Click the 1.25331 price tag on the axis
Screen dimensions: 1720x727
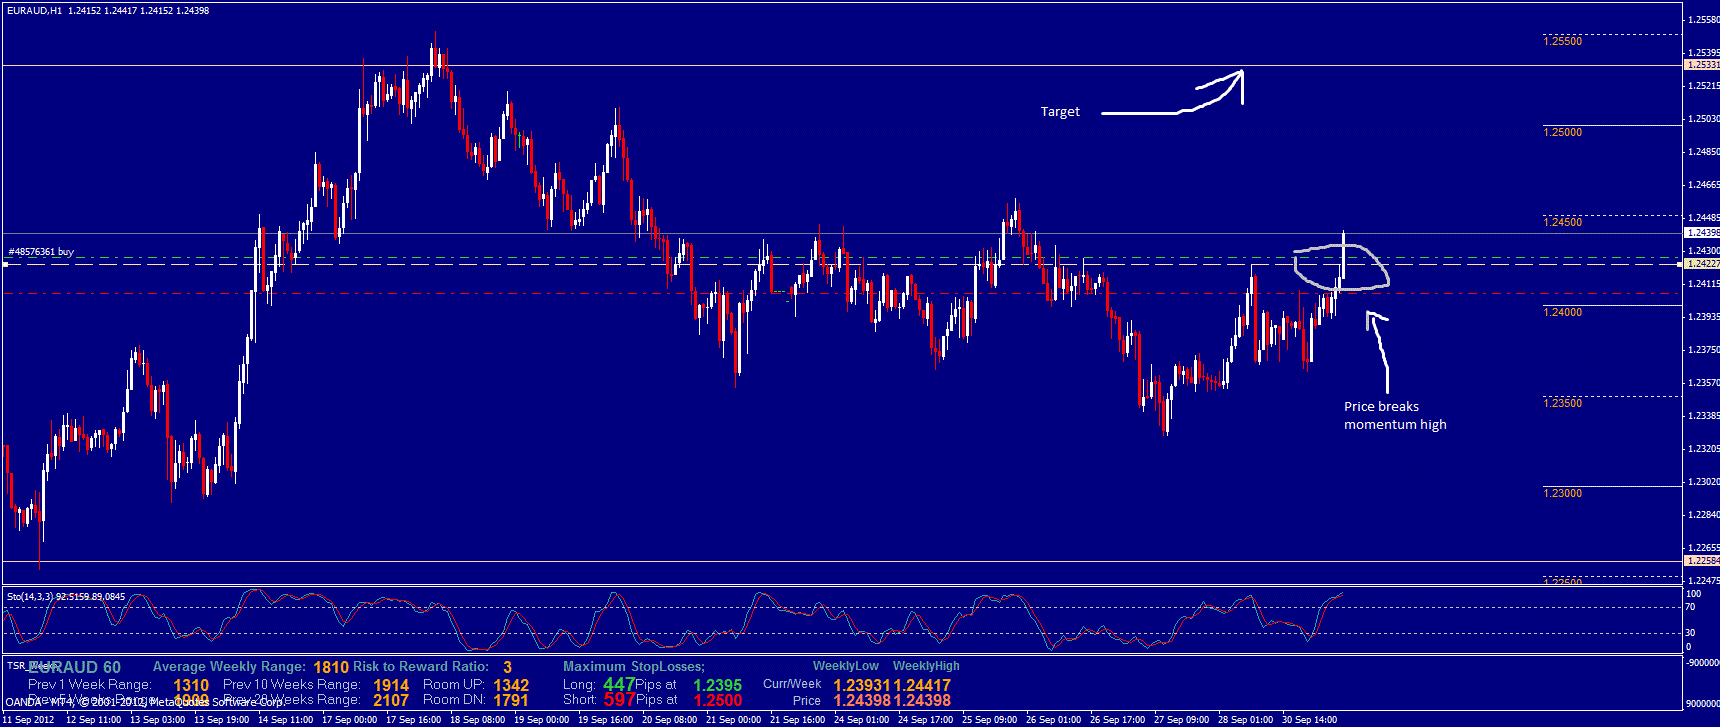1701,65
